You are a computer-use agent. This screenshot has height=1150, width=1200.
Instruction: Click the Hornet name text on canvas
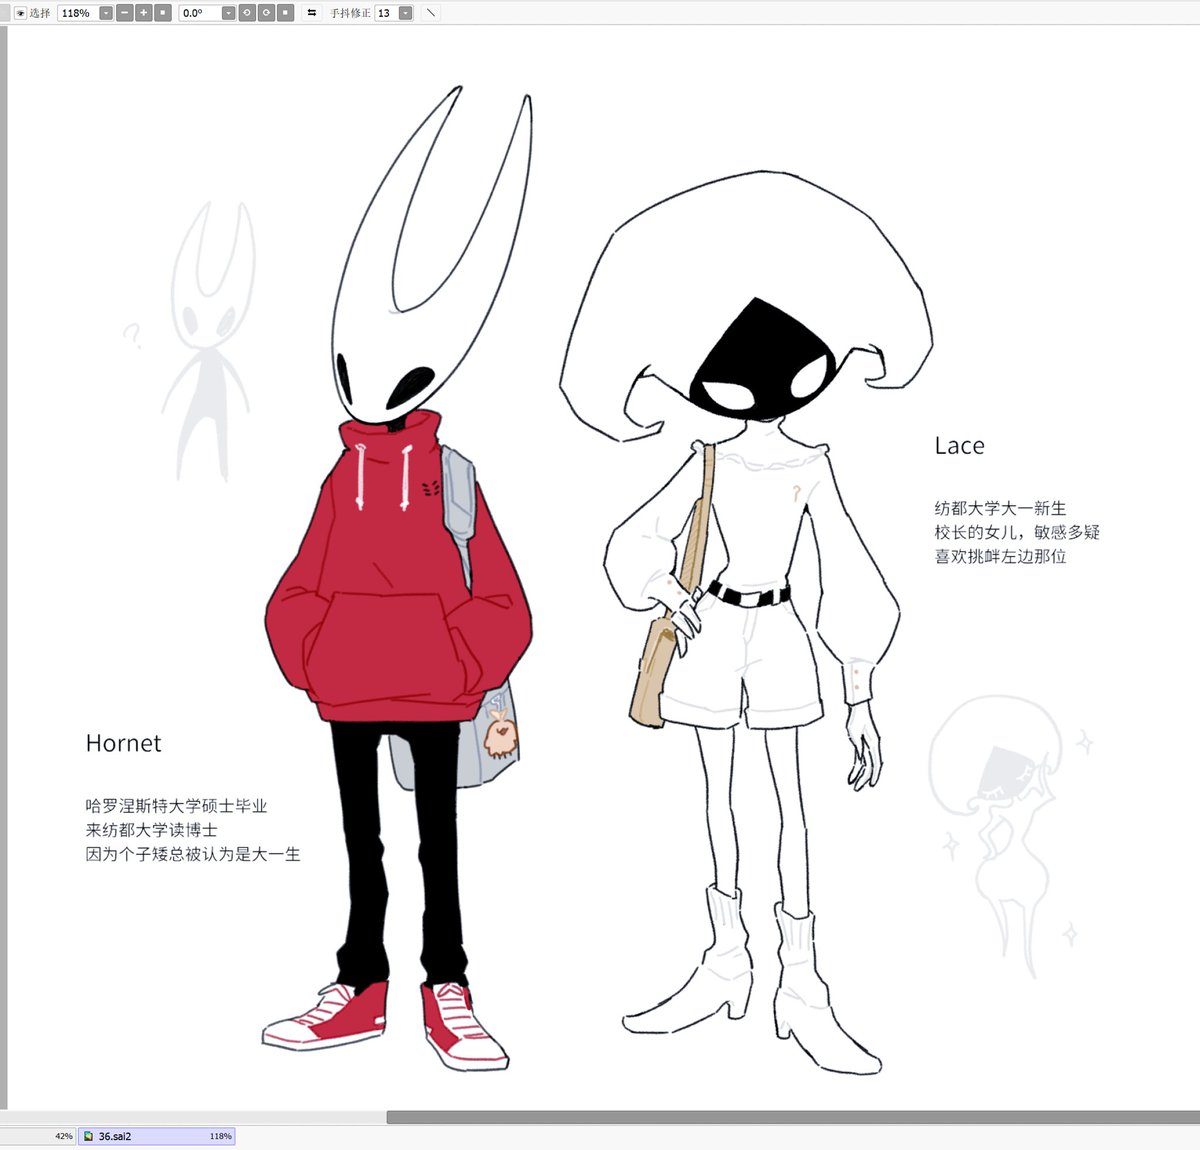coord(123,743)
